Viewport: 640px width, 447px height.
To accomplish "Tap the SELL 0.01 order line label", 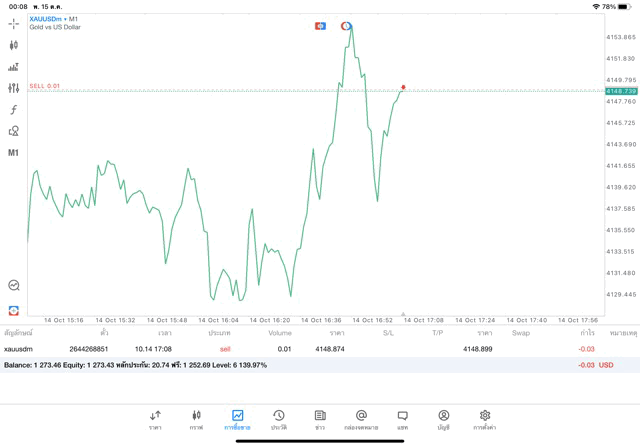I will tap(45, 86).
